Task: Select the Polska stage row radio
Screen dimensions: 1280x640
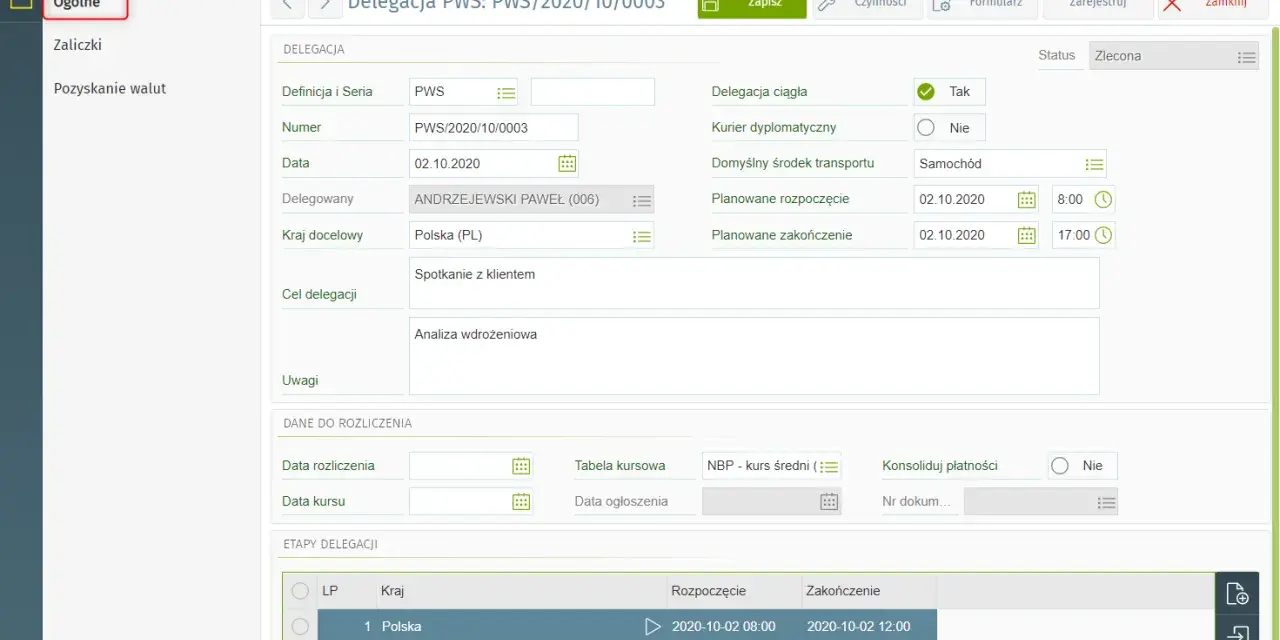Action: (300, 627)
